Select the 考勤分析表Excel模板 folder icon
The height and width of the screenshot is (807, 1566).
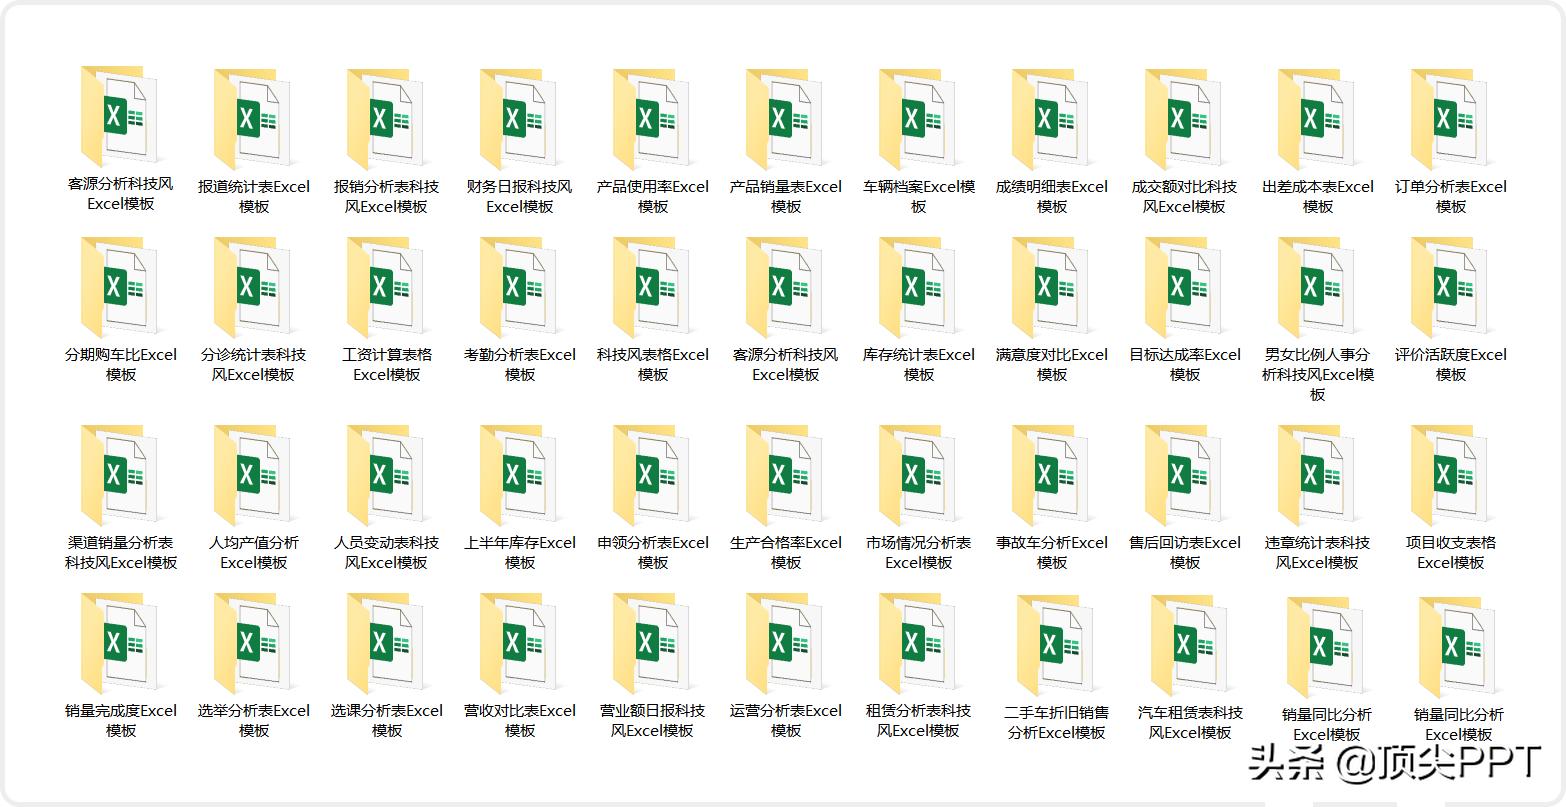[x=519, y=286]
